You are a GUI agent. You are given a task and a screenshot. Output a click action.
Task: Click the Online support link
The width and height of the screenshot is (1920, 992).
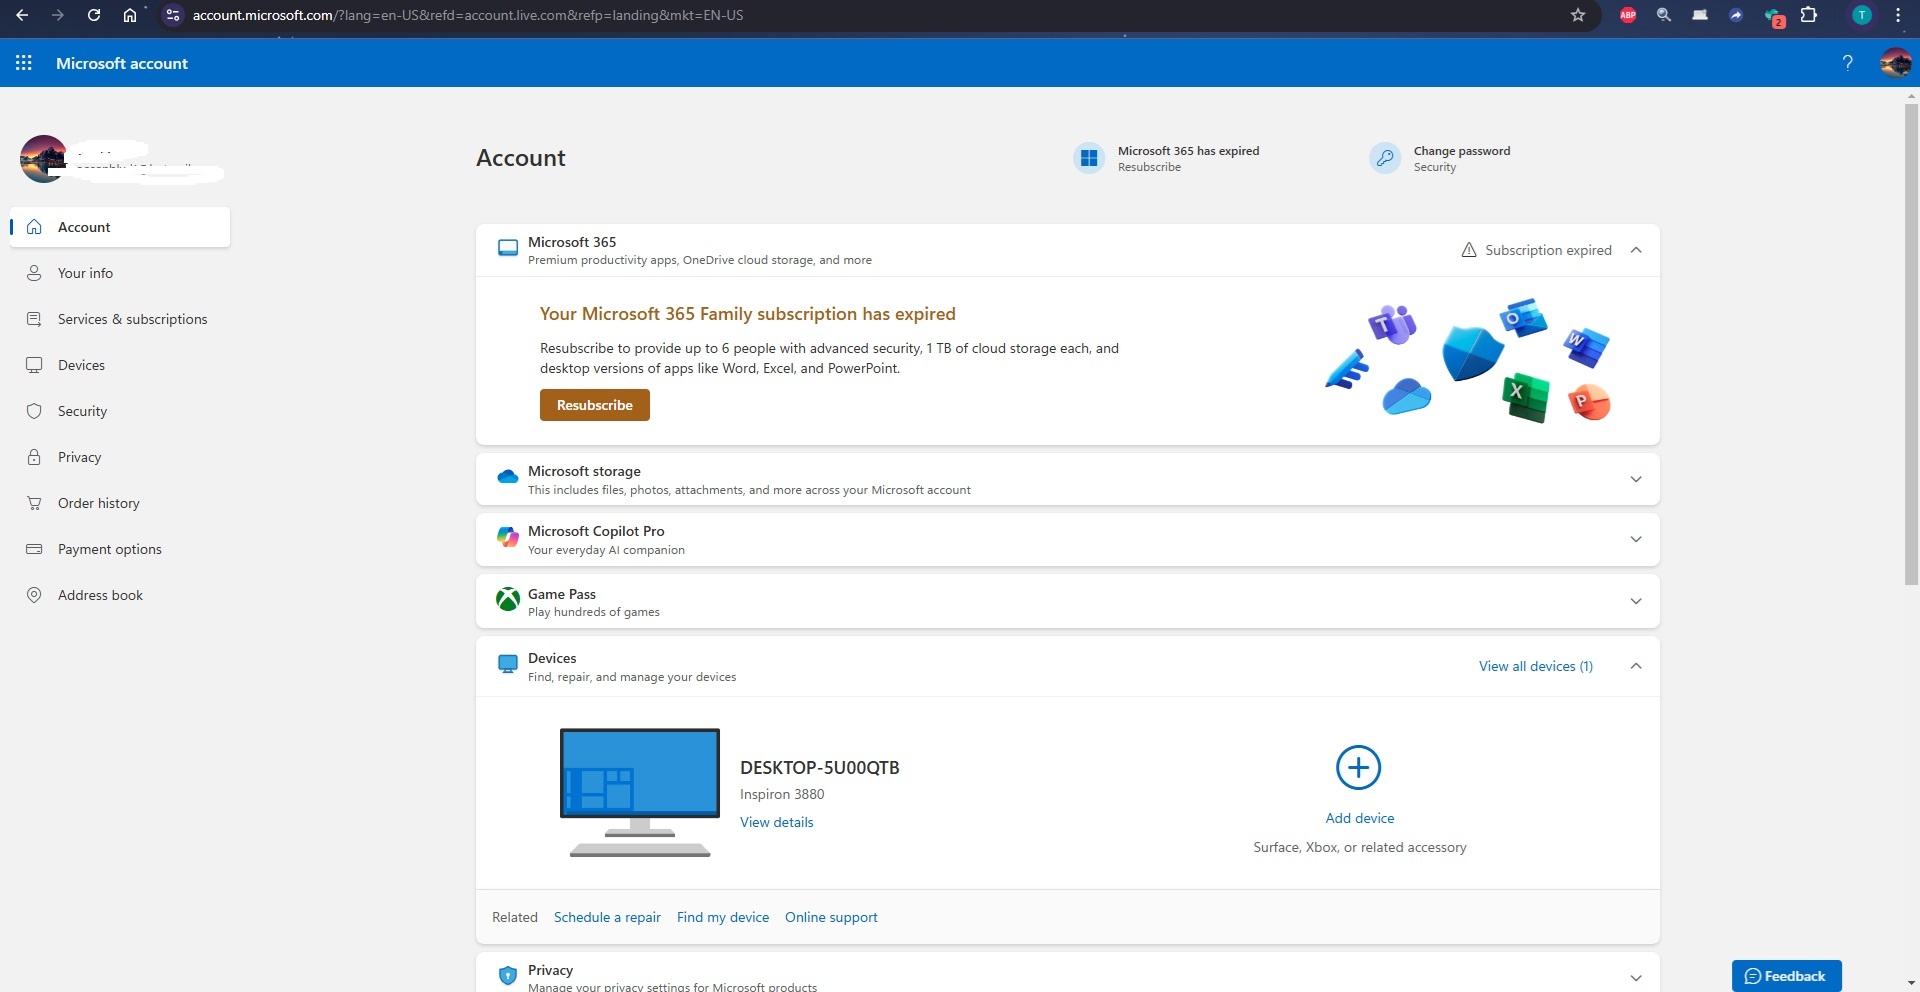831,917
